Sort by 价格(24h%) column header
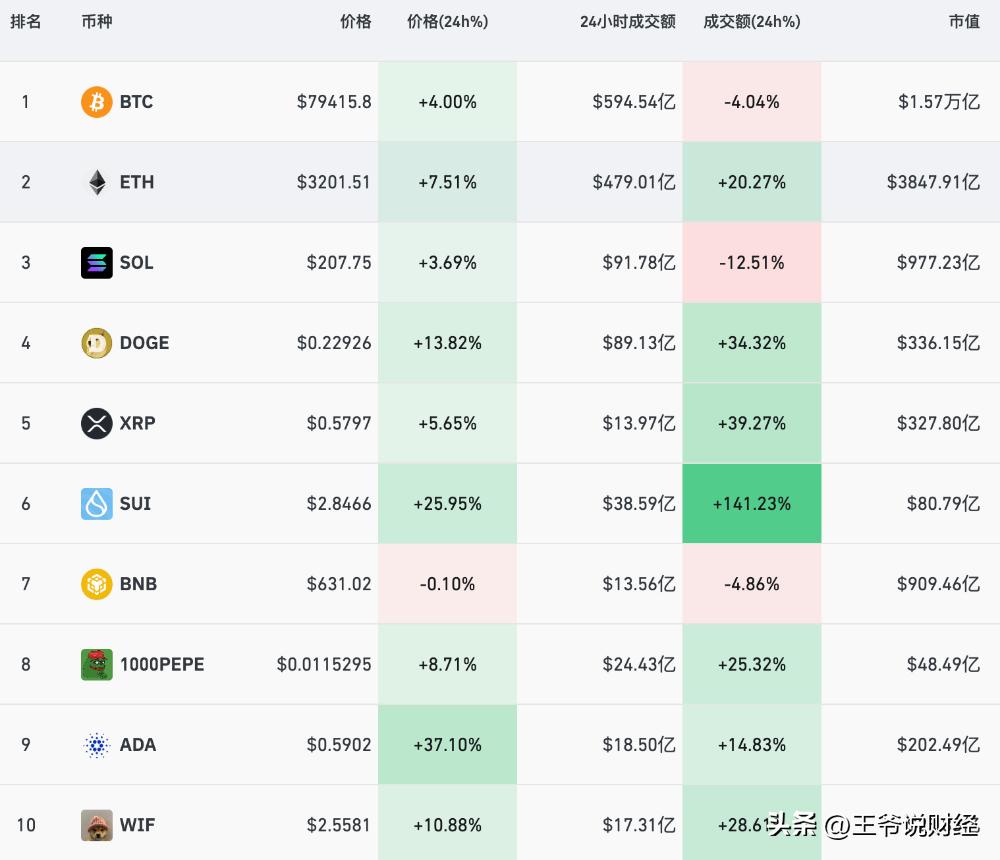 tap(448, 22)
